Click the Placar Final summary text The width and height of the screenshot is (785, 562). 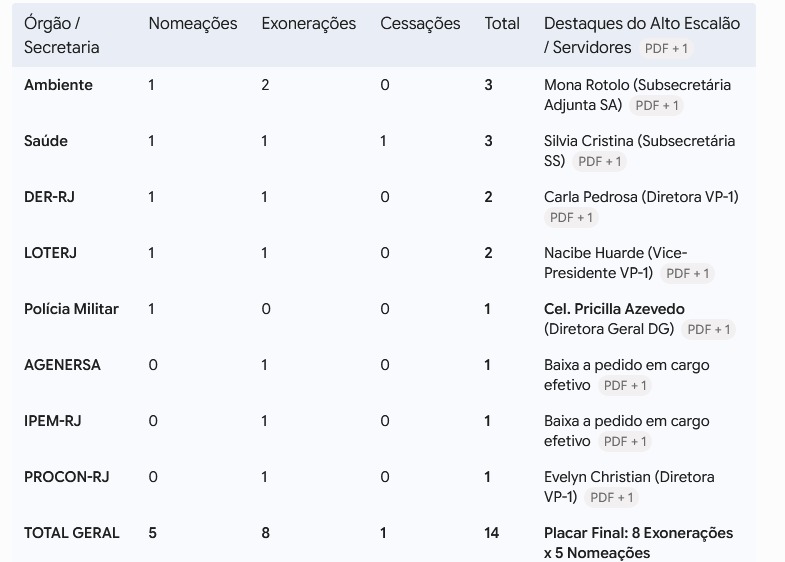coord(638,543)
